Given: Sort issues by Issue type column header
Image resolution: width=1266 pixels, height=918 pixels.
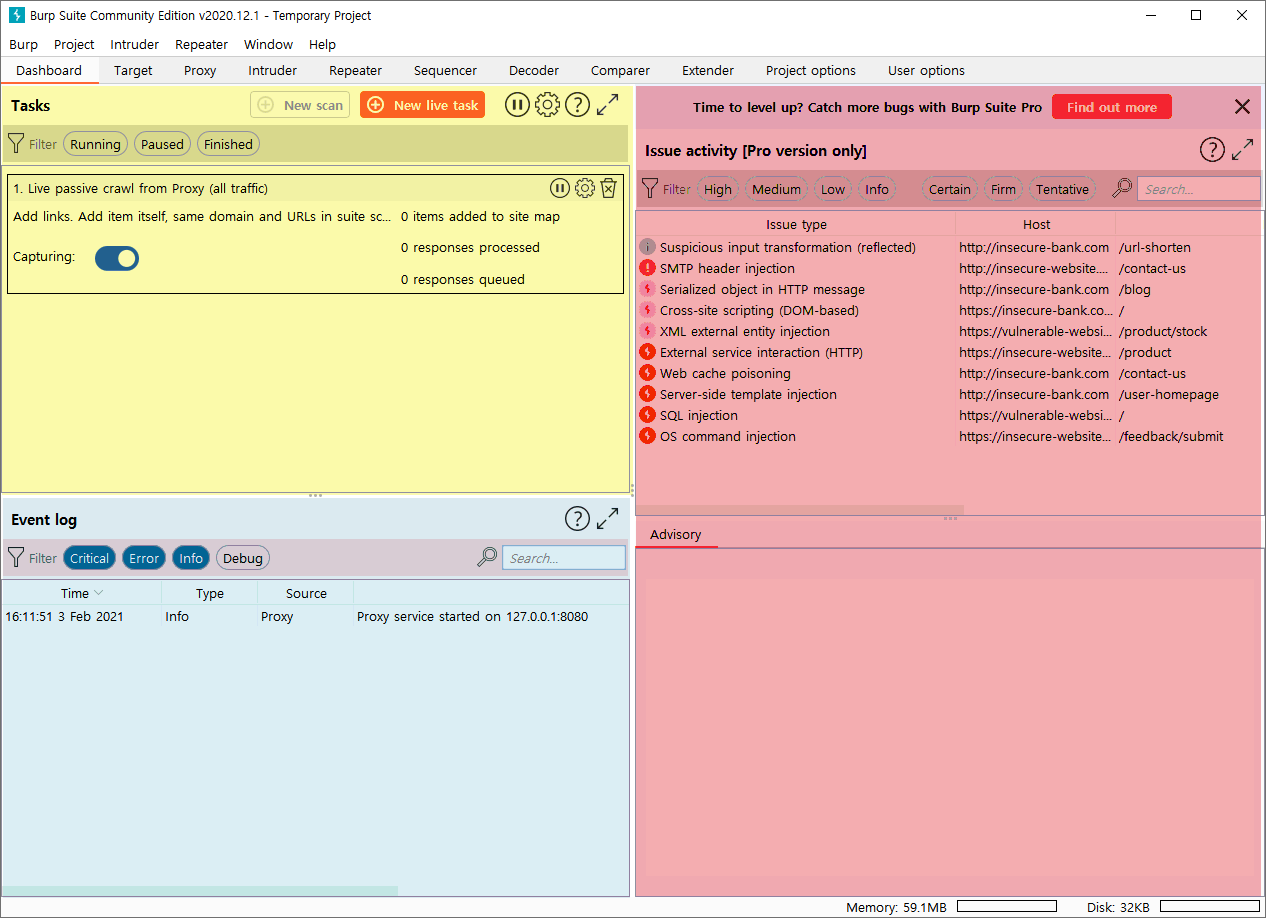Looking at the screenshot, I should tap(796, 224).
